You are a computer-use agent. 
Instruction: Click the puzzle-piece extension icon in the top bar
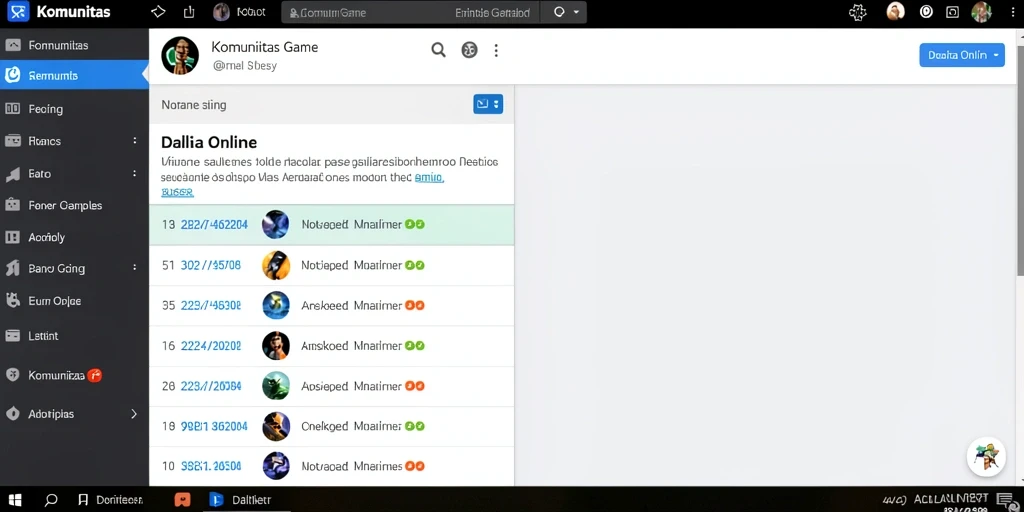857,12
